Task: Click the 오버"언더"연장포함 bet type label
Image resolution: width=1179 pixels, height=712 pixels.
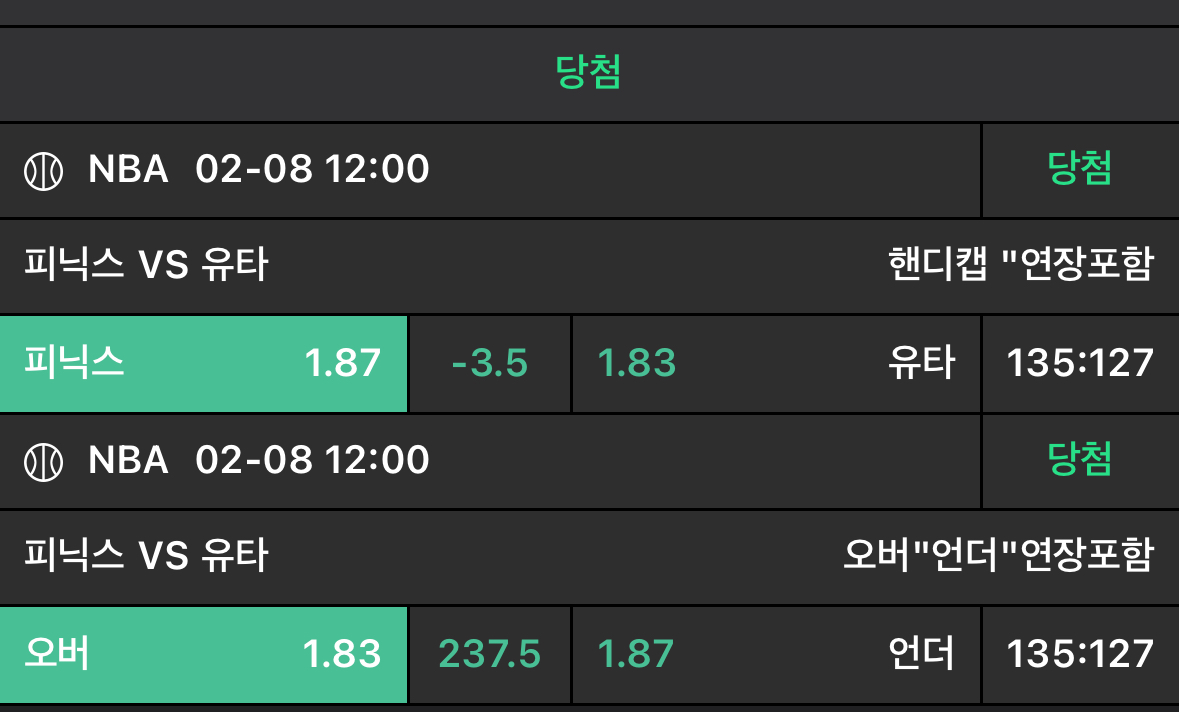Action: click(998, 555)
